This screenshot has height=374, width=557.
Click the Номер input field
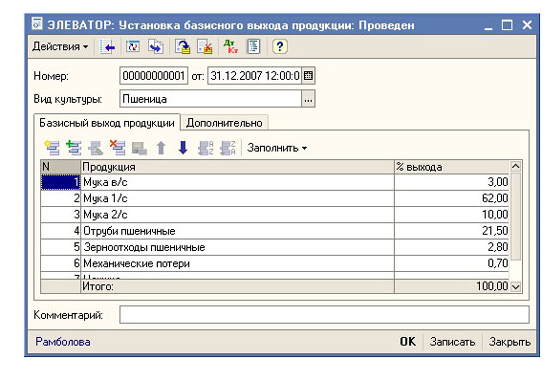point(153,76)
